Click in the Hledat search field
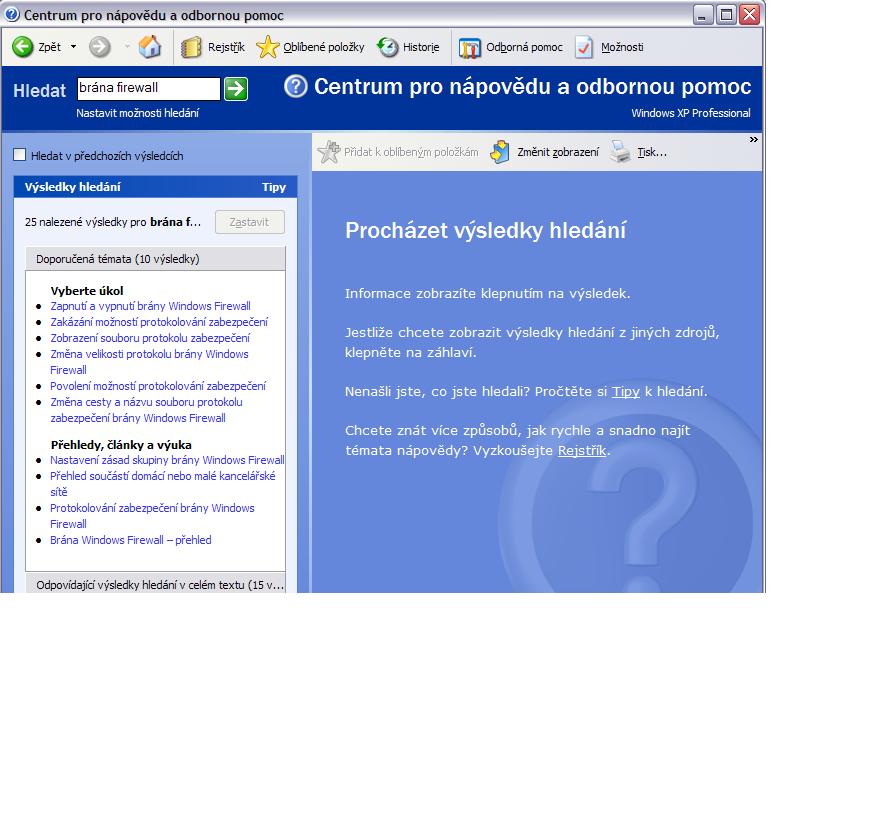The width and height of the screenshot is (896, 840). point(149,89)
